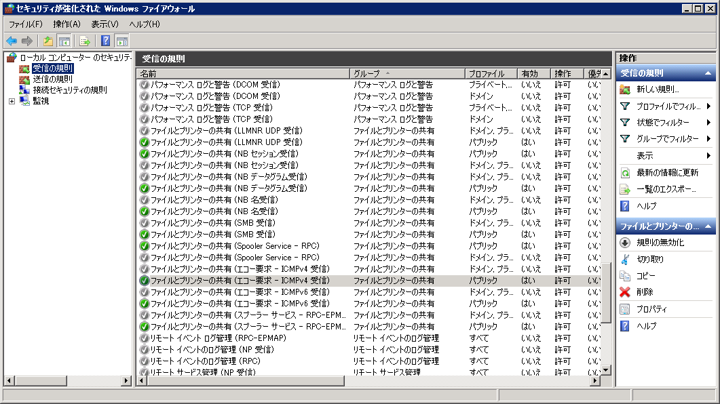Viewport: 720px width, 404px height.
Task: Toggle the action pane toolbar icon
Action: point(122,41)
